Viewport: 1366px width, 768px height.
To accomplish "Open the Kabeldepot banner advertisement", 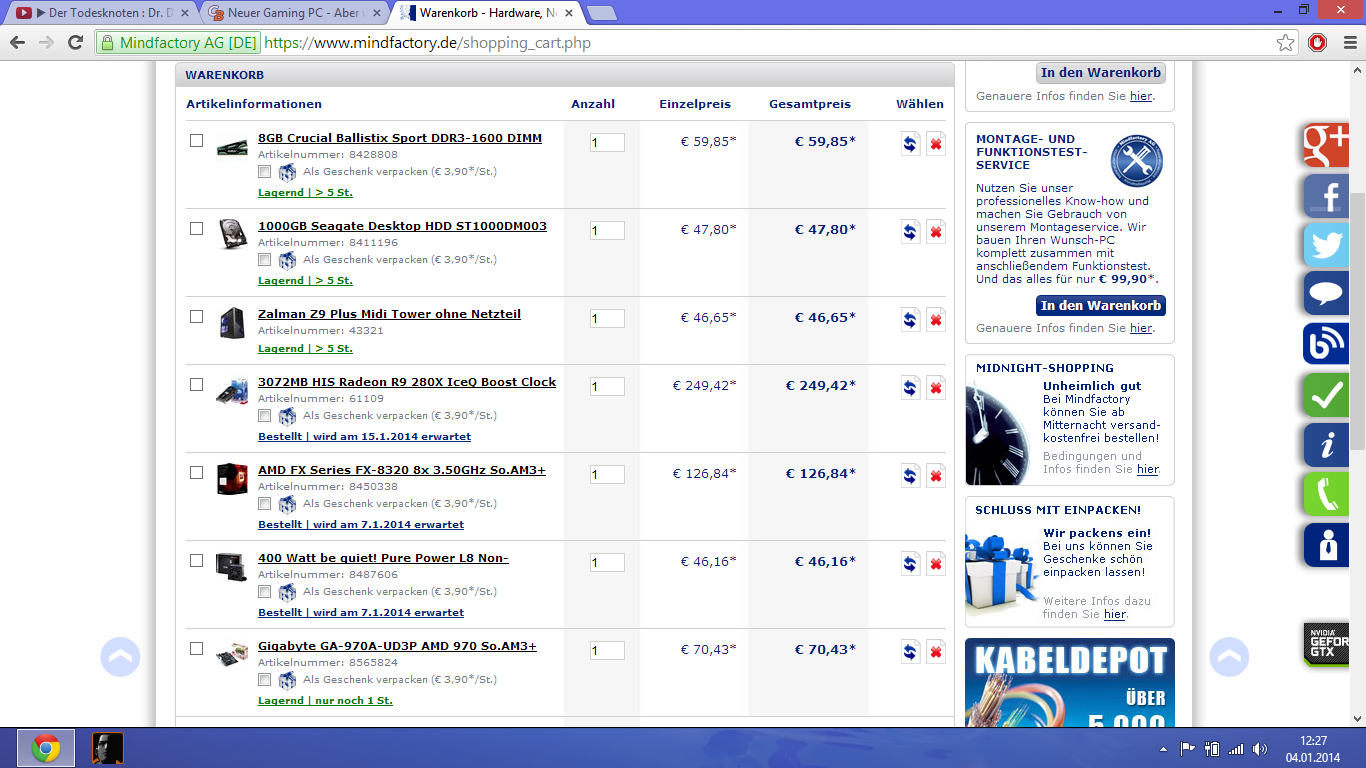I will coord(1070,683).
